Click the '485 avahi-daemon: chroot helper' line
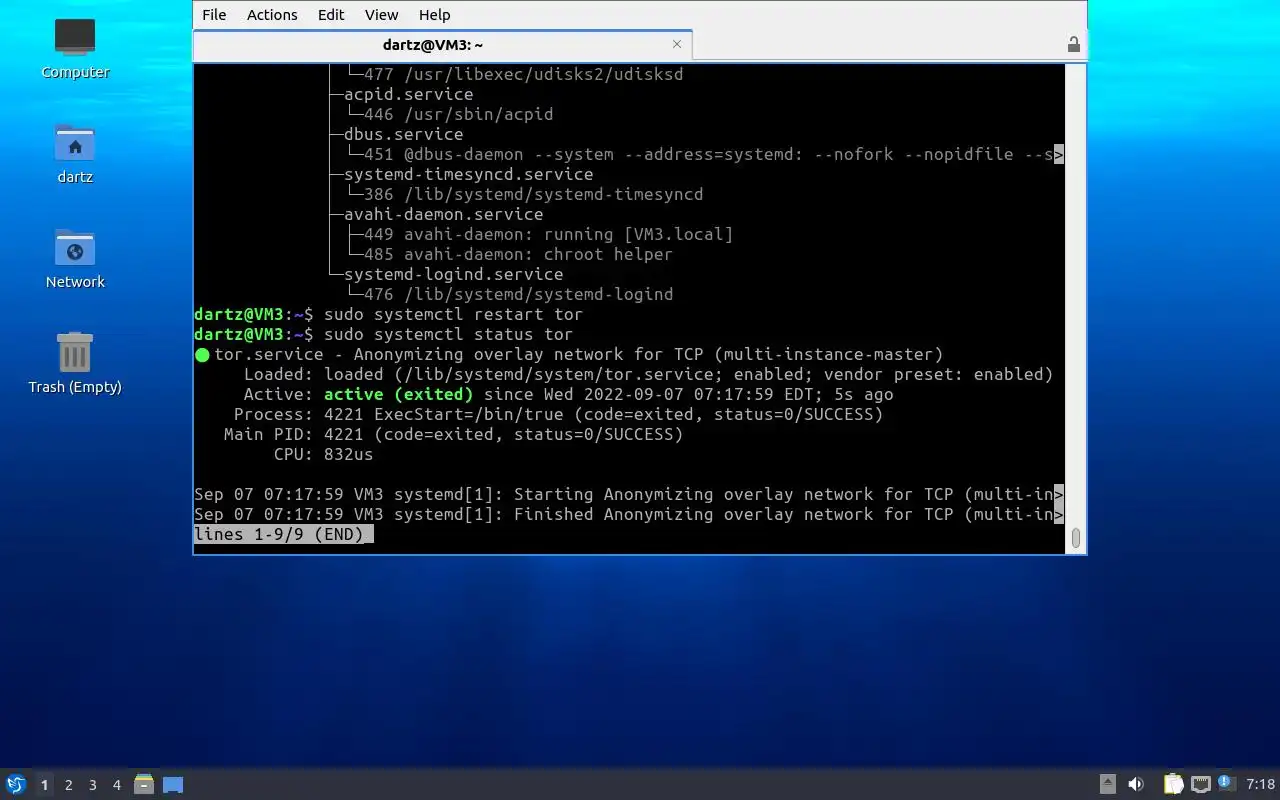 (x=519, y=254)
